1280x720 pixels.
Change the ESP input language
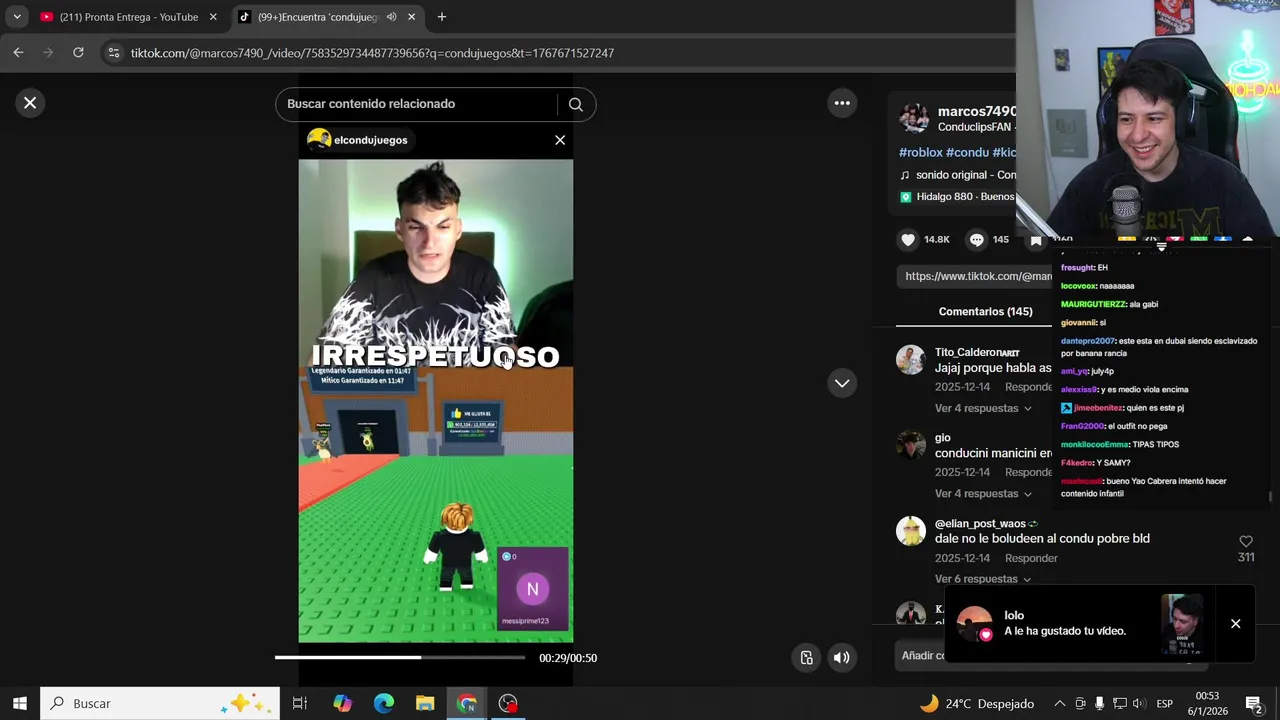coord(1164,703)
